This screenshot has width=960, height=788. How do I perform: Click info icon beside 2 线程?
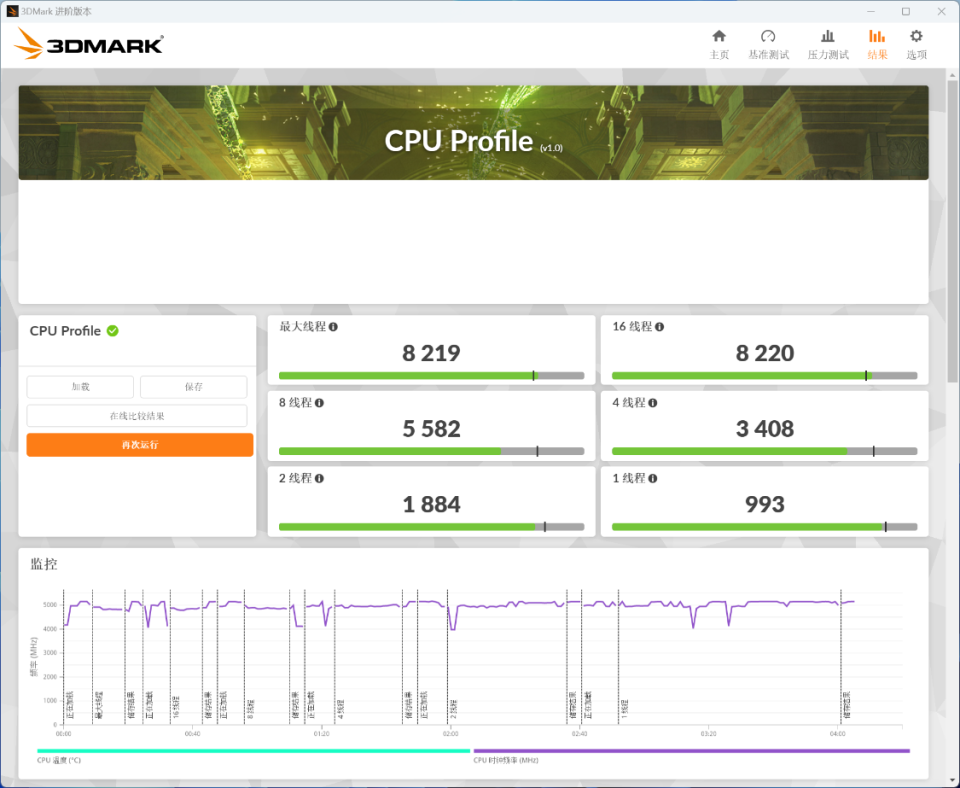coord(320,479)
